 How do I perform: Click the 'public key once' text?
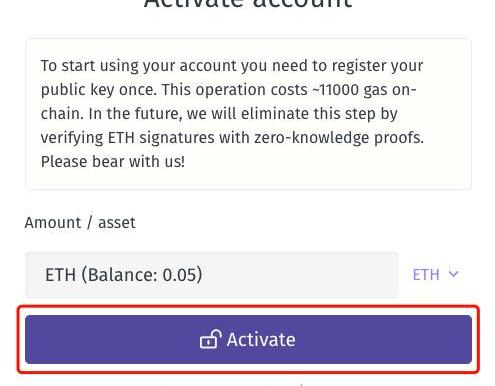pyautogui.click(x=99, y=90)
